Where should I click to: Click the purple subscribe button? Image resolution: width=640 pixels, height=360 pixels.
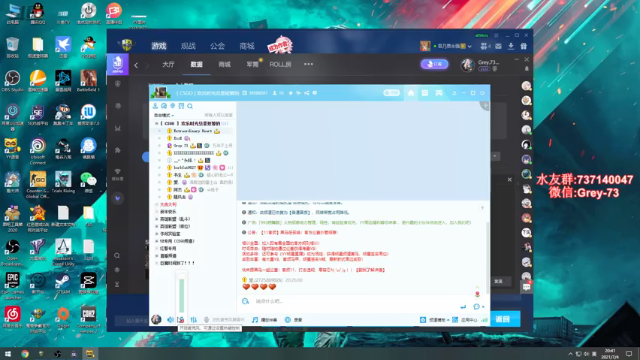(x=434, y=64)
